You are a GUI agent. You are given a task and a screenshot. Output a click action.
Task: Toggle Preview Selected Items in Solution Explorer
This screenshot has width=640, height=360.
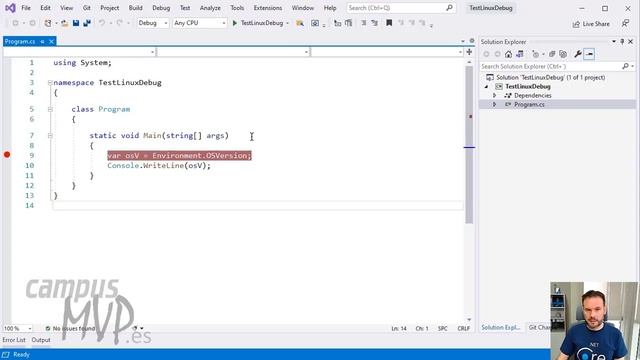[x=589, y=54]
